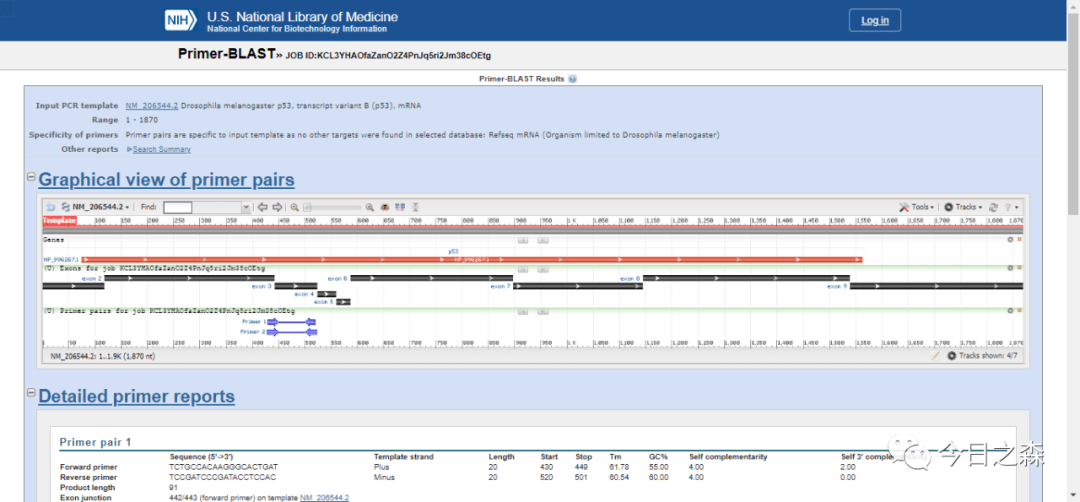Screen dimensions: 1080x502
Task: Open Primer-BLAST Results help icon
Action: tap(572, 79)
